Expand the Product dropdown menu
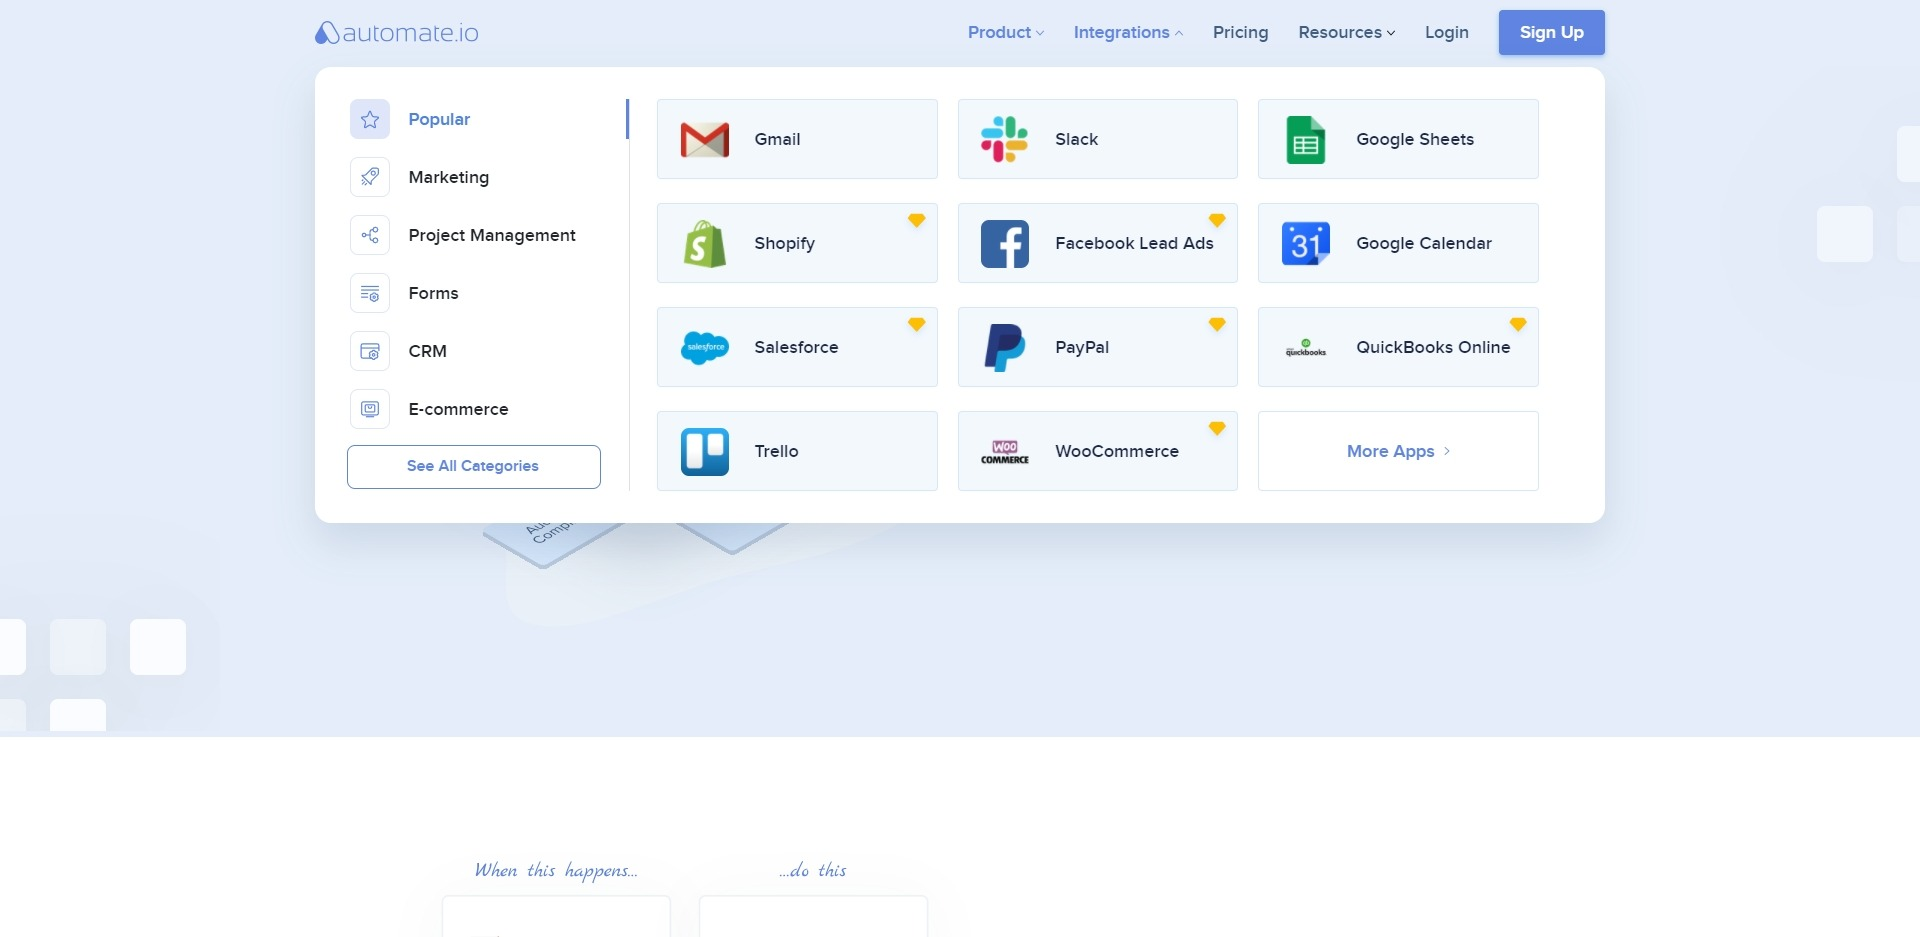Viewport: 1920px width, 937px height. (1006, 32)
